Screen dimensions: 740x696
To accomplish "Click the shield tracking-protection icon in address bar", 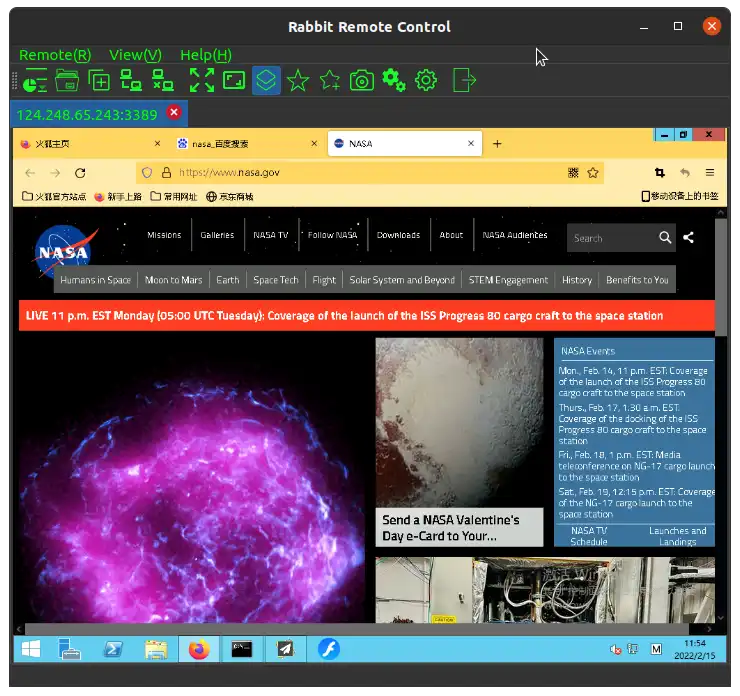I will [147, 173].
